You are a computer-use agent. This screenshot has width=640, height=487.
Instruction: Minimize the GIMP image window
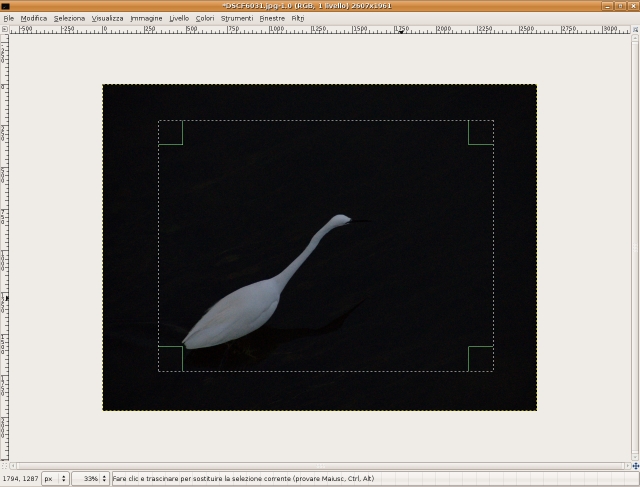pos(607,6)
